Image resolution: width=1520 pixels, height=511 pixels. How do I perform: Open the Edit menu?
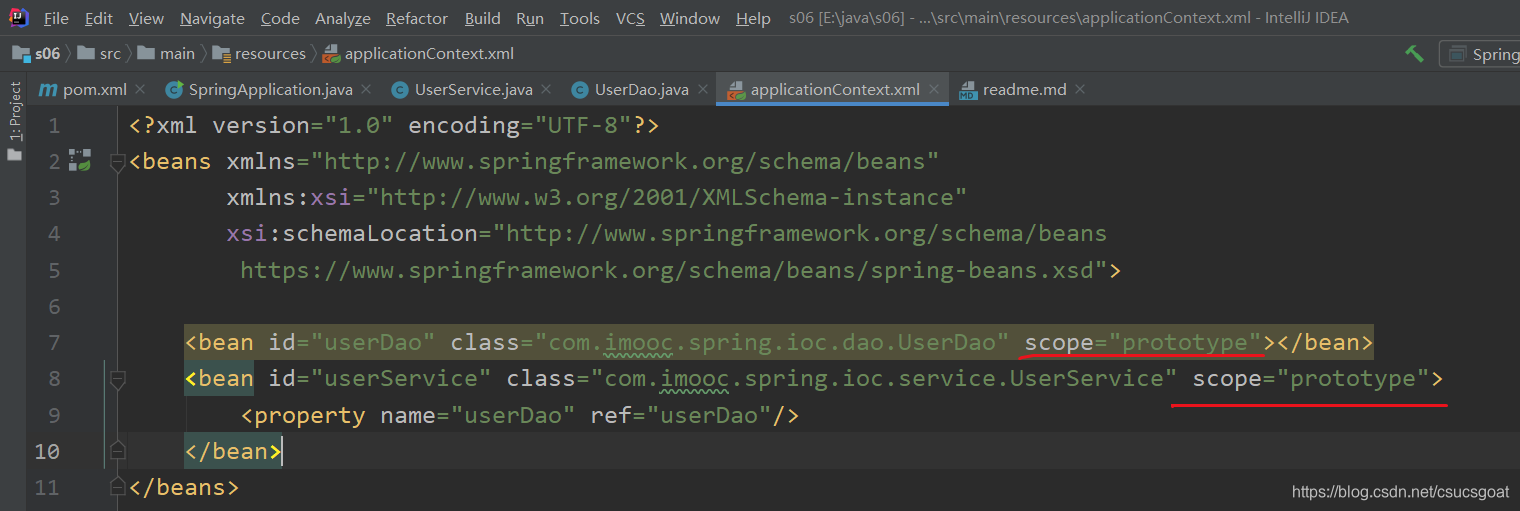[98, 18]
